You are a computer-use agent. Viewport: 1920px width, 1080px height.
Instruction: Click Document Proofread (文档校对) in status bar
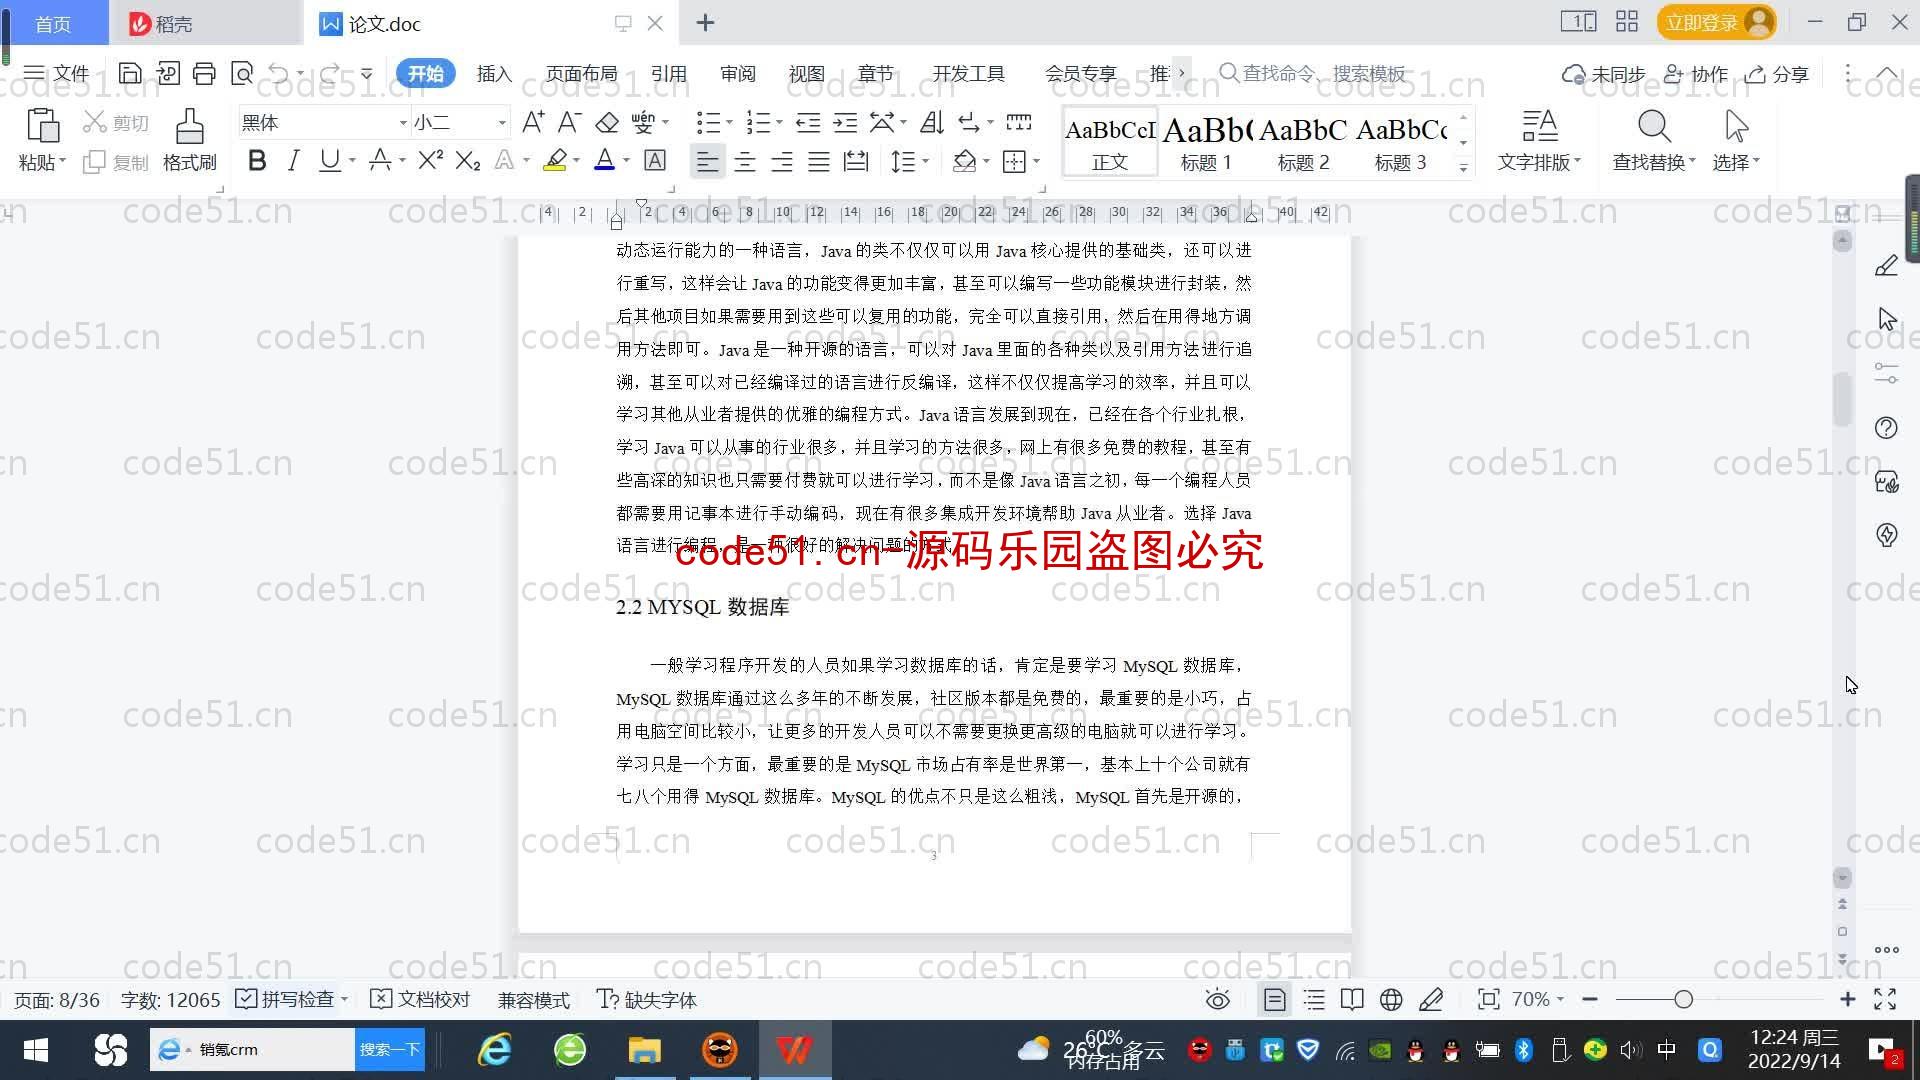coord(420,999)
